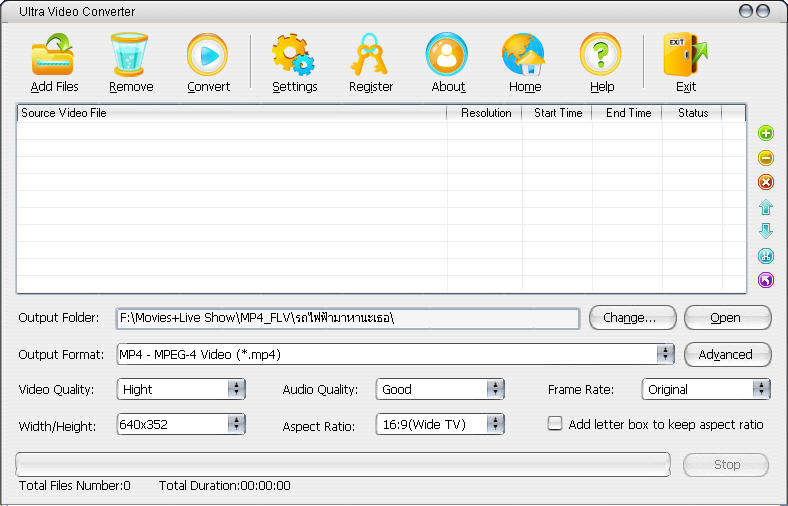Open the About person icon
This screenshot has height=506, width=788.
[447, 54]
